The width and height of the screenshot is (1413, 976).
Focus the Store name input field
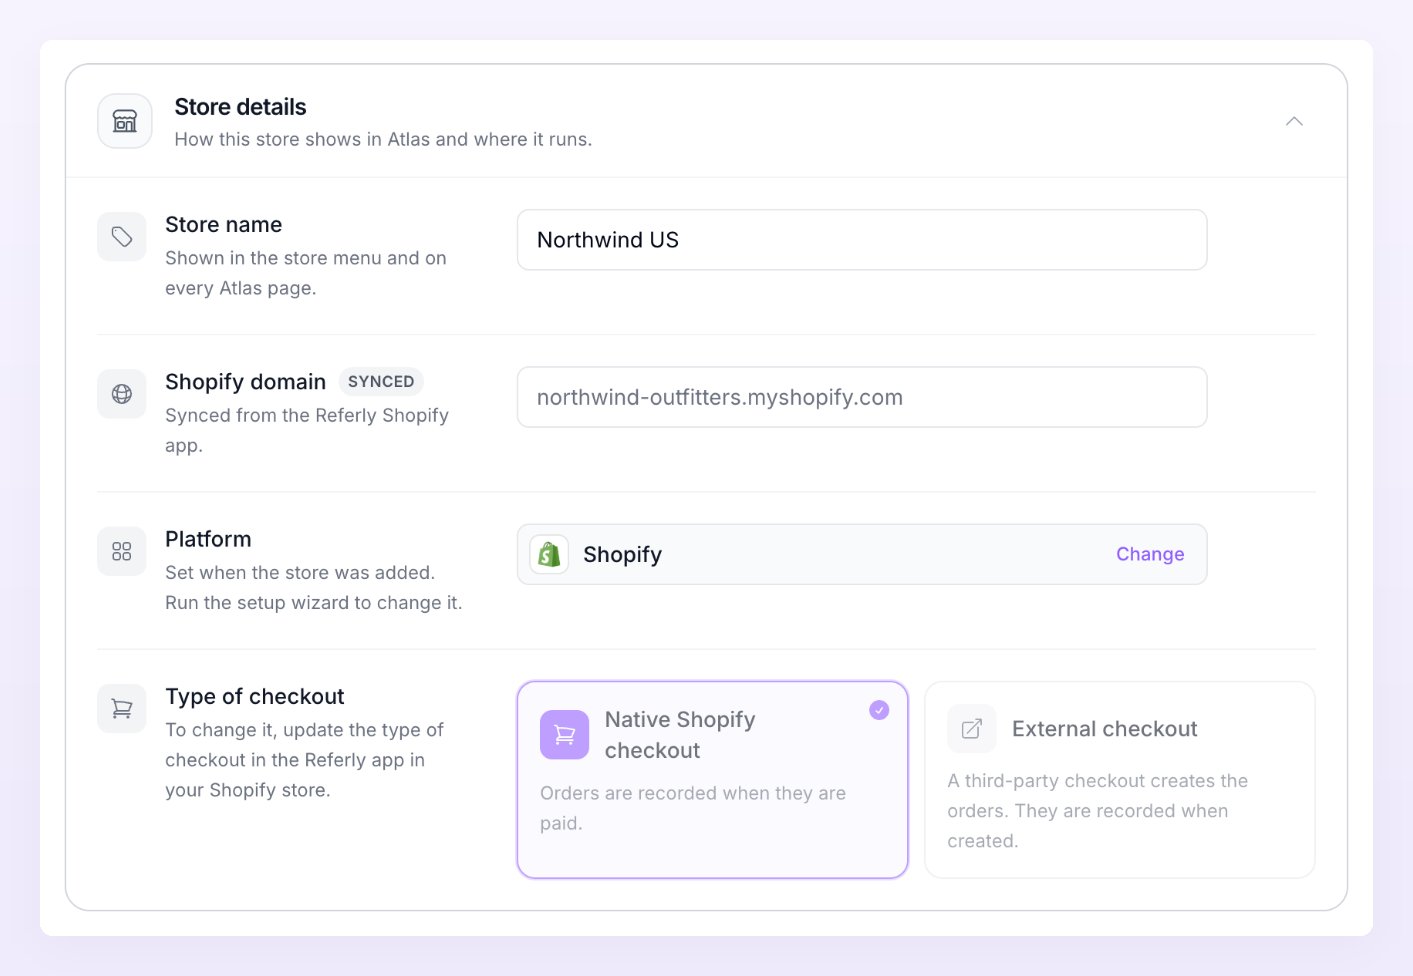tap(862, 240)
